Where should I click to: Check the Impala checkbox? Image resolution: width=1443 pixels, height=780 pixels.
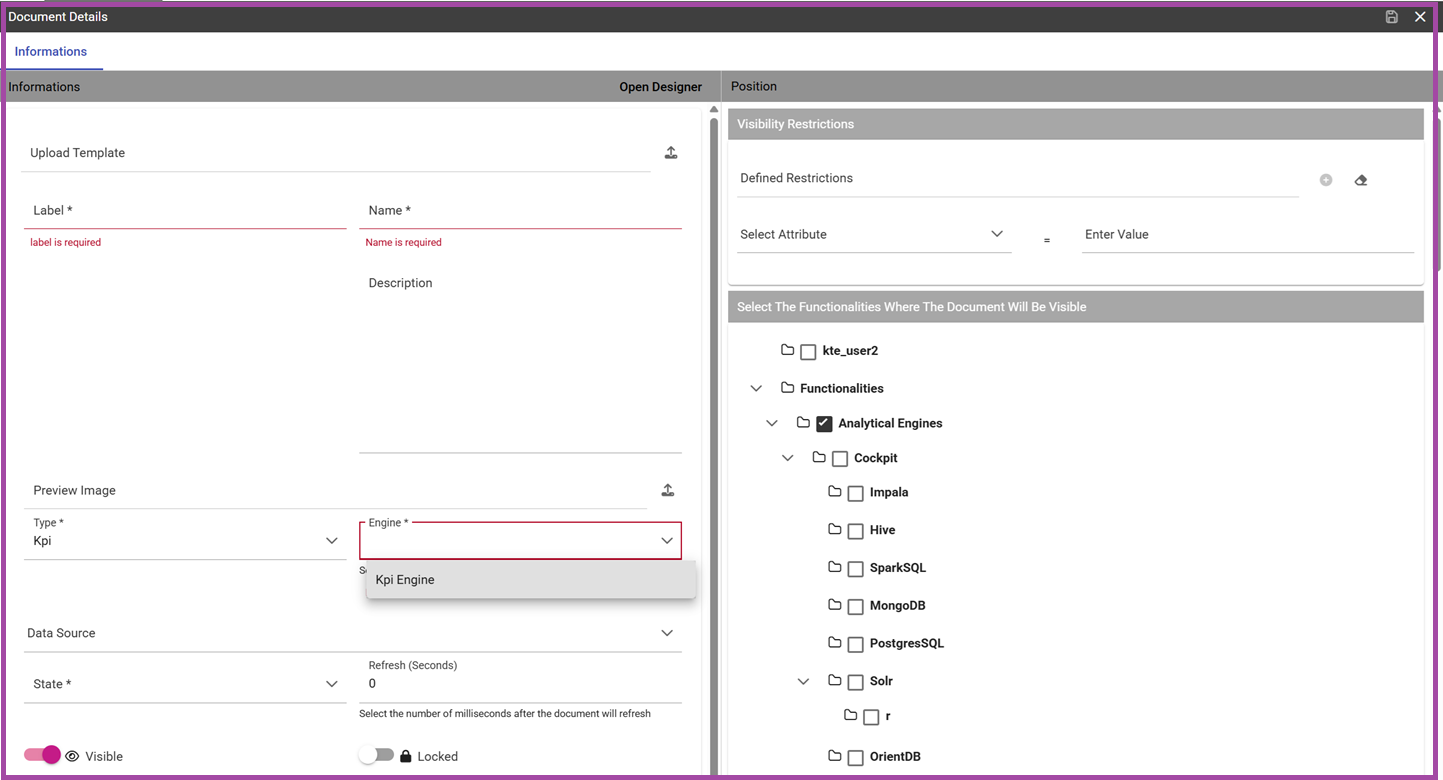click(856, 494)
